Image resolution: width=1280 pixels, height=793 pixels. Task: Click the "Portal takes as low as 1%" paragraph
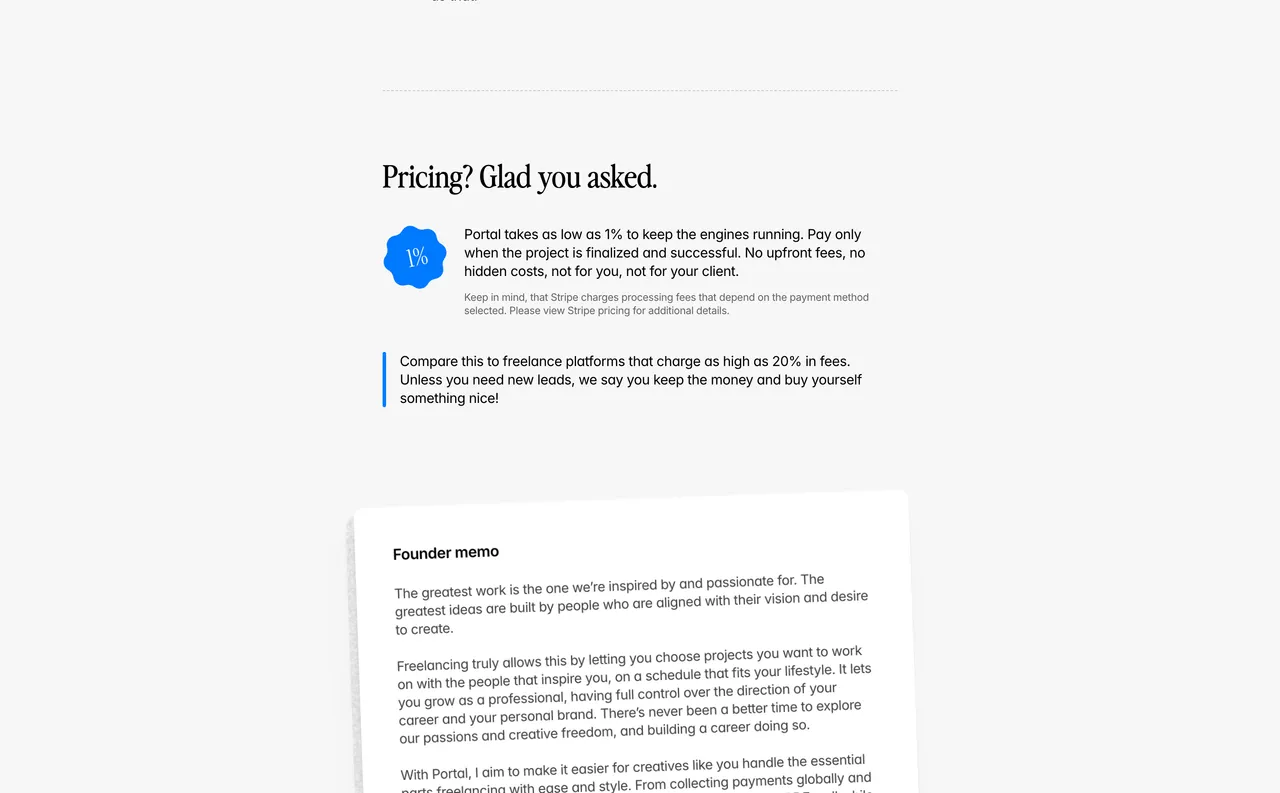tap(664, 253)
